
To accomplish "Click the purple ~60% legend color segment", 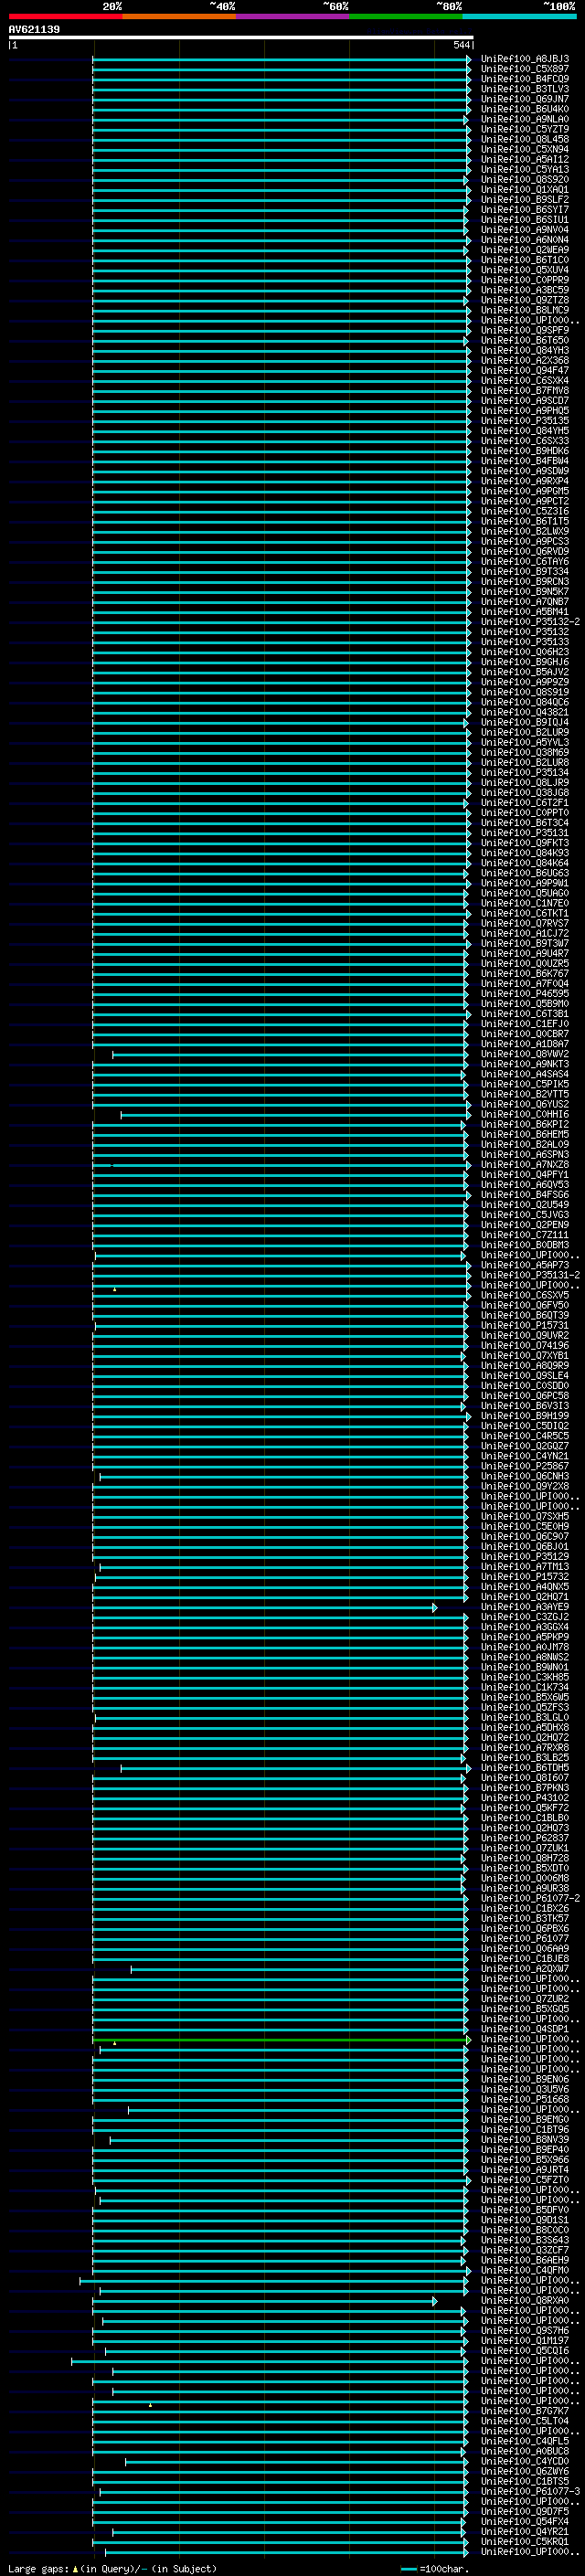I will coord(293,16).
